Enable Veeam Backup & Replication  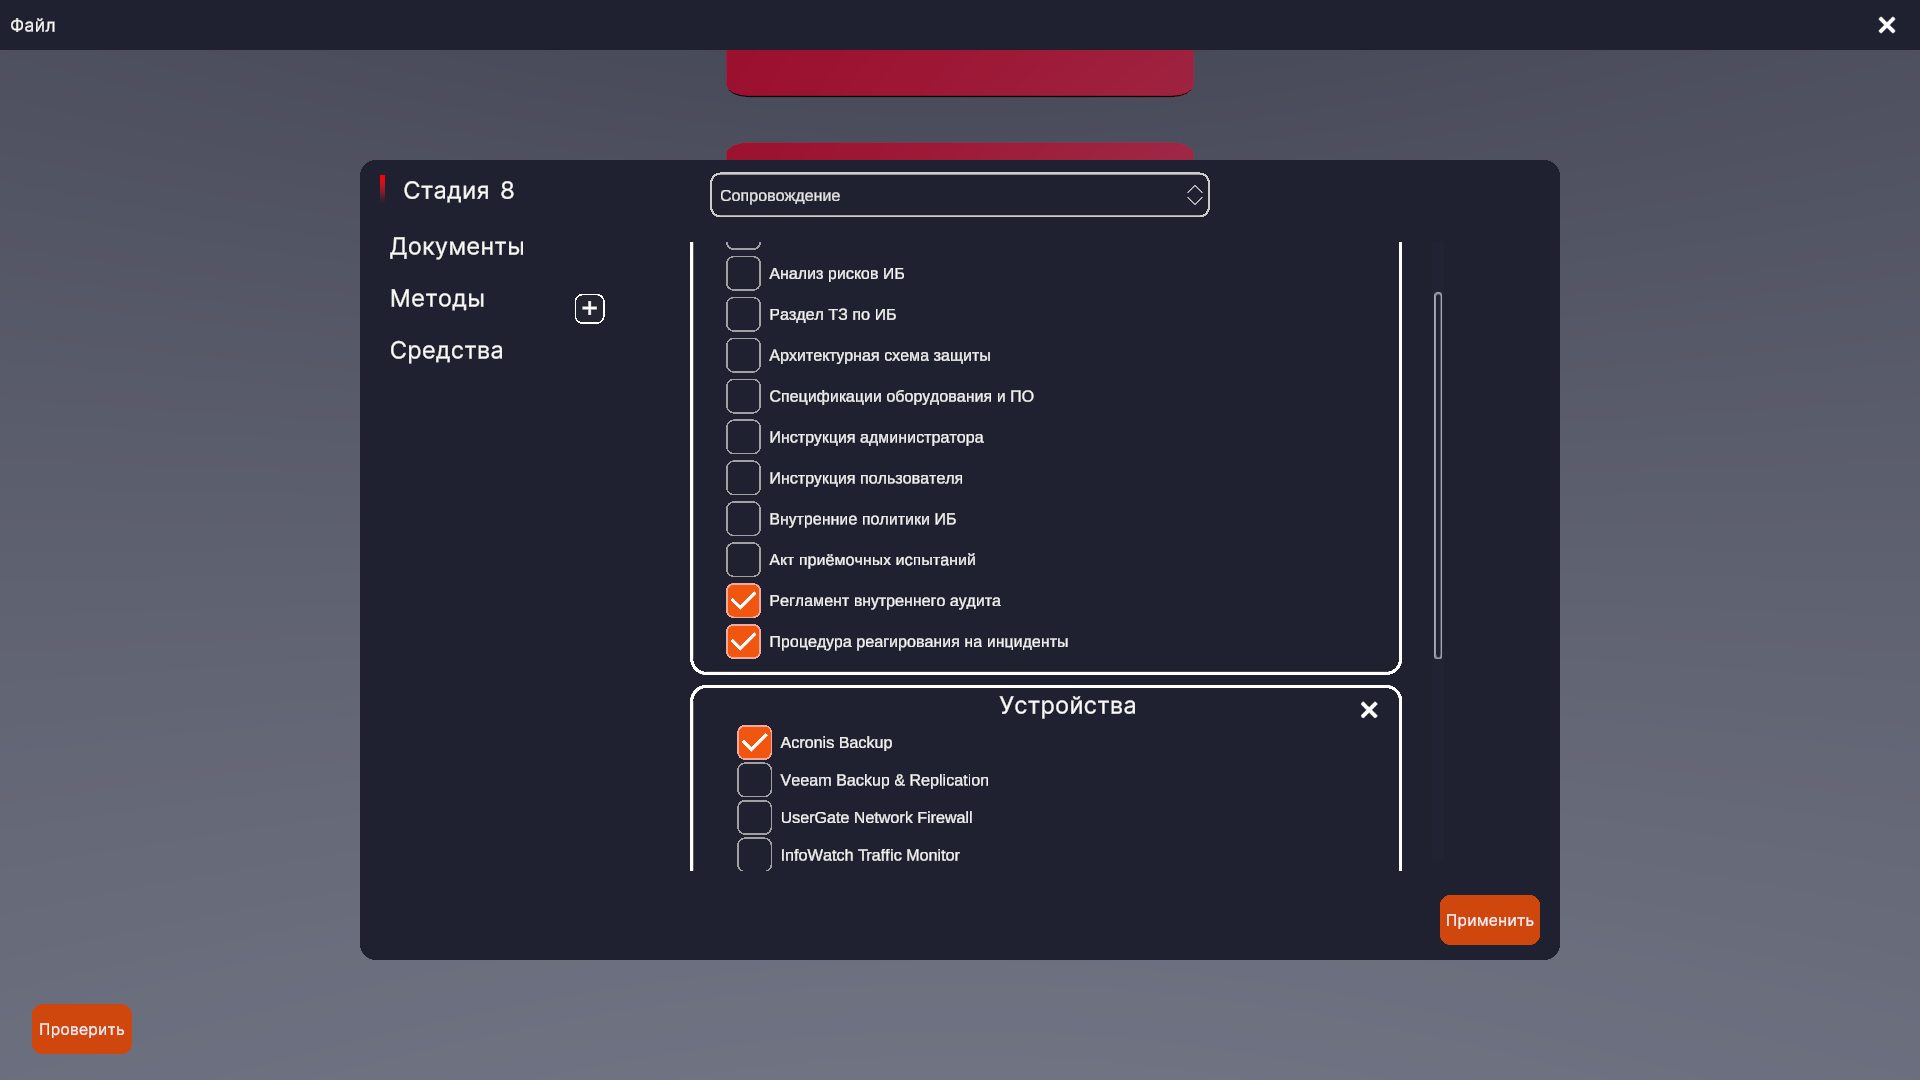tap(754, 780)
